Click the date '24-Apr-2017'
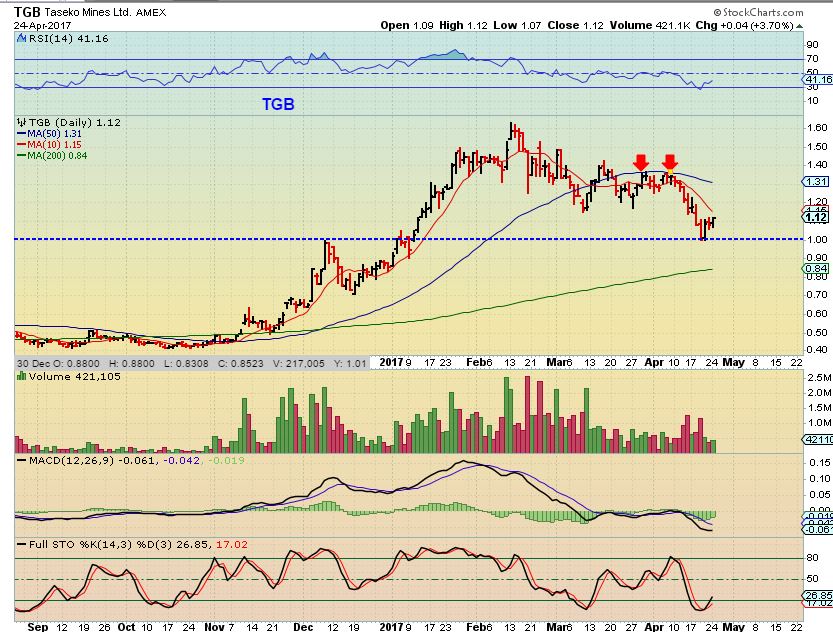This screenshot has width=833, height=632. pos(42,25)
